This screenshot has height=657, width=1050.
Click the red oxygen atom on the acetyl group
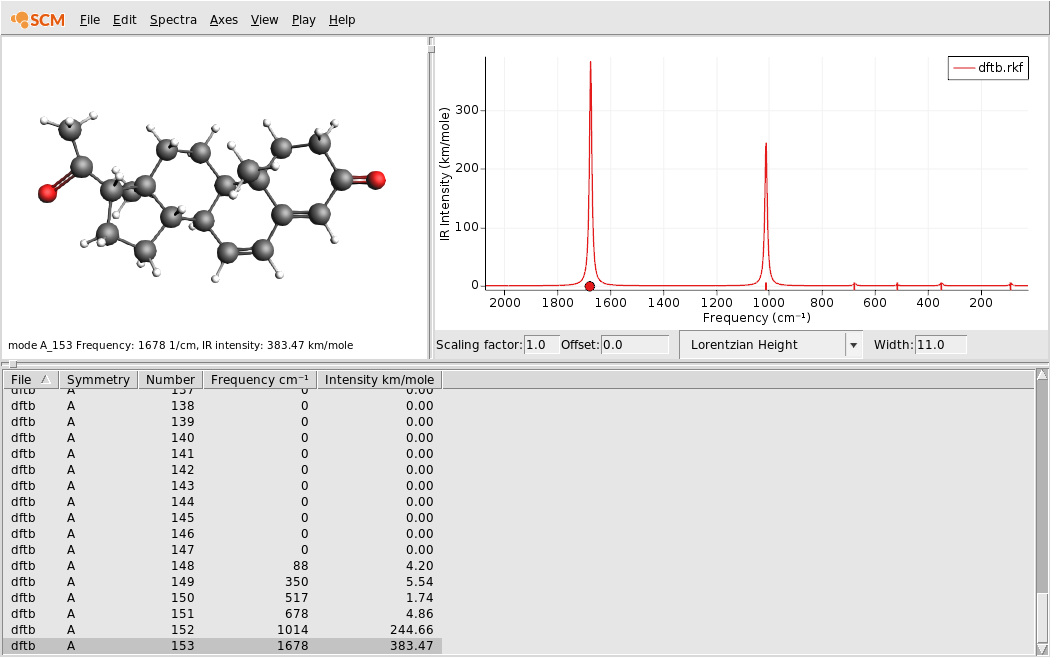47,194
